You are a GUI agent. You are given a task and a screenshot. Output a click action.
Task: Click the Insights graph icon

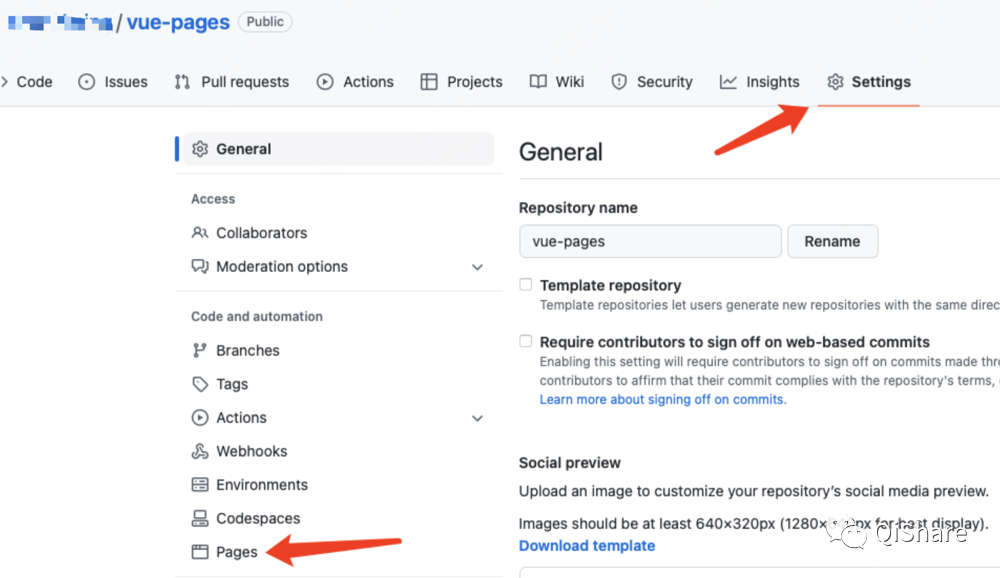(728, 82)
